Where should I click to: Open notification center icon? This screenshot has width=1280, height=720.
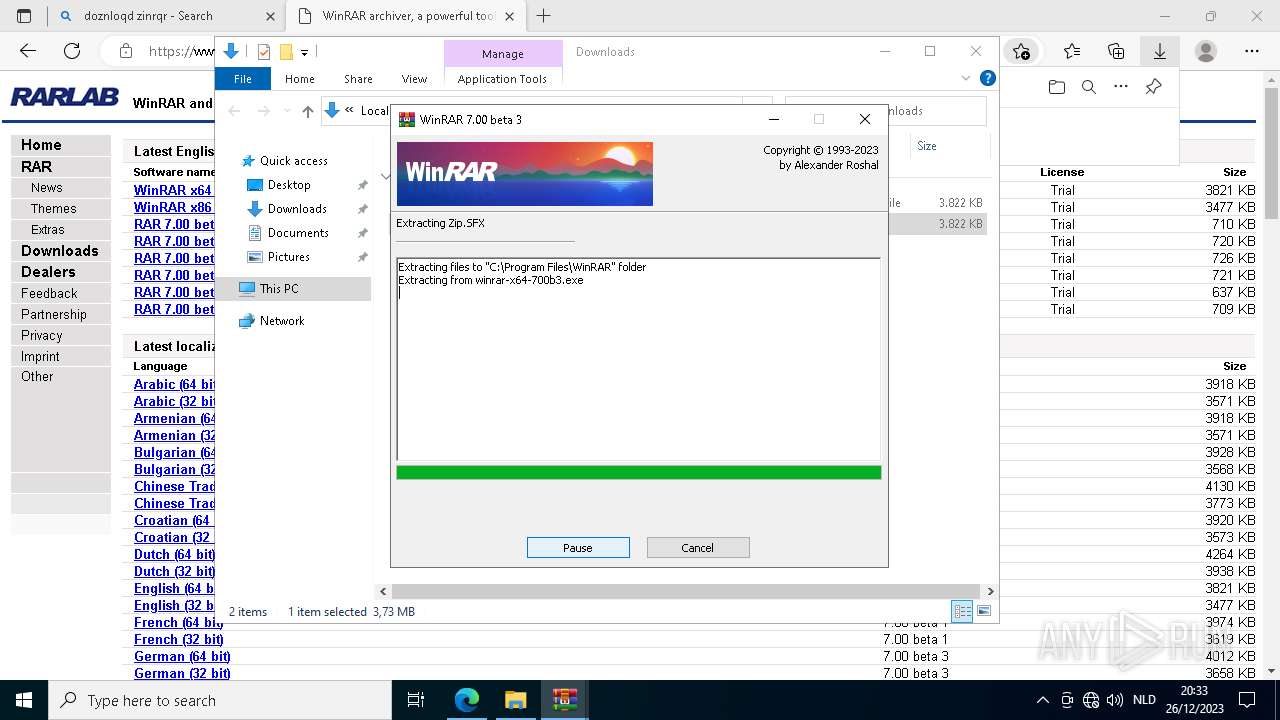pos(1247,700)
